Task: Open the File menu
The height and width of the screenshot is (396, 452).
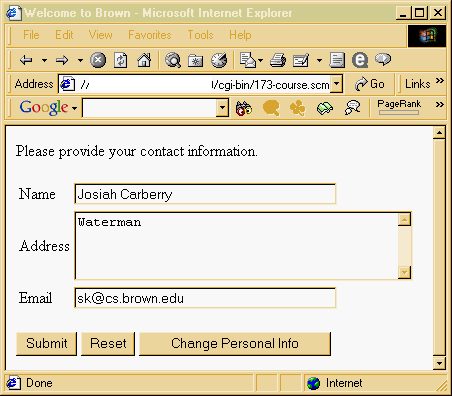Action: click(31, 35)
